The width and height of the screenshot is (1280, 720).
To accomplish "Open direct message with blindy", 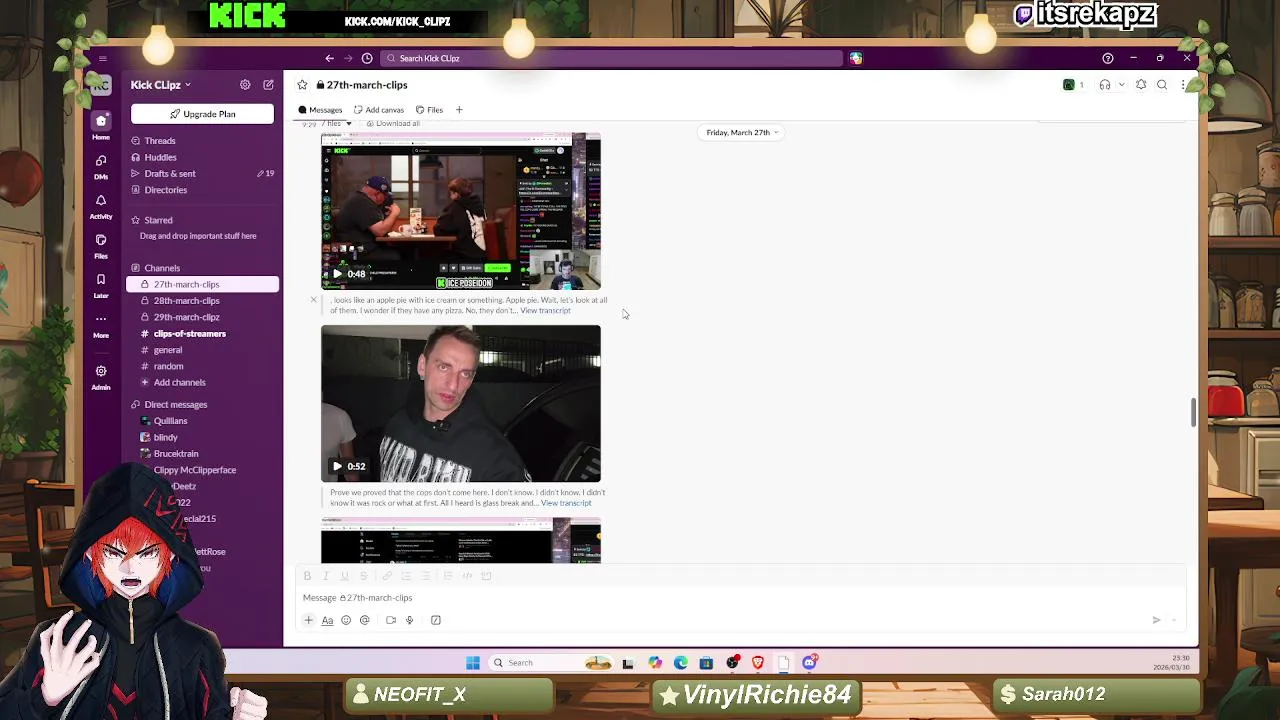I will coord(165,437).
